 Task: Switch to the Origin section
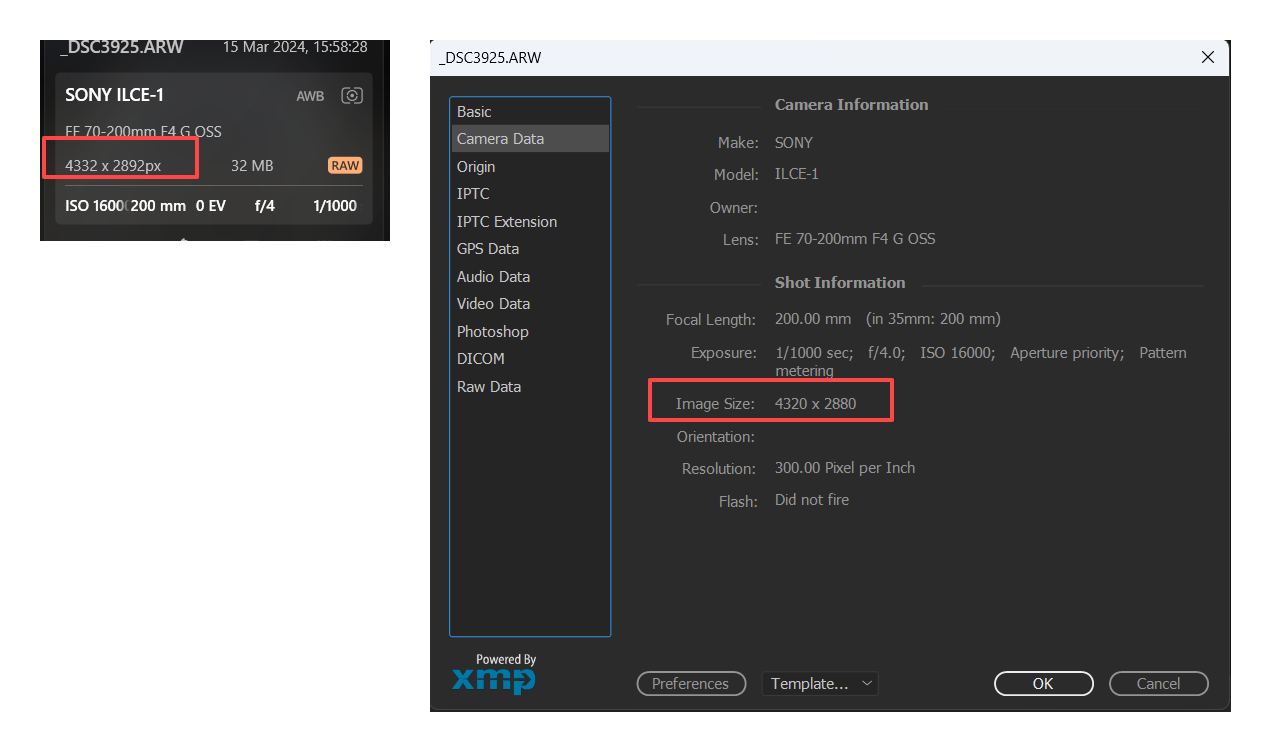pos(476,166)
